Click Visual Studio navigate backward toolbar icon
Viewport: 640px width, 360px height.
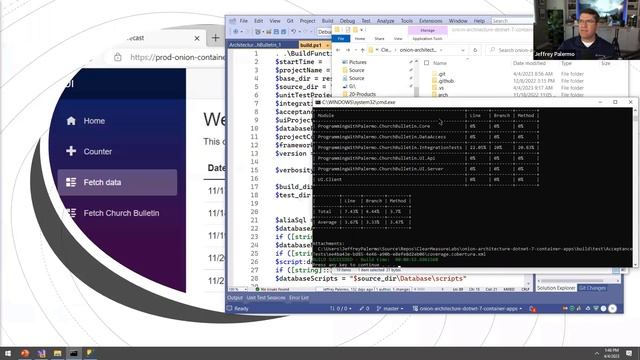(x=236, y=31)
